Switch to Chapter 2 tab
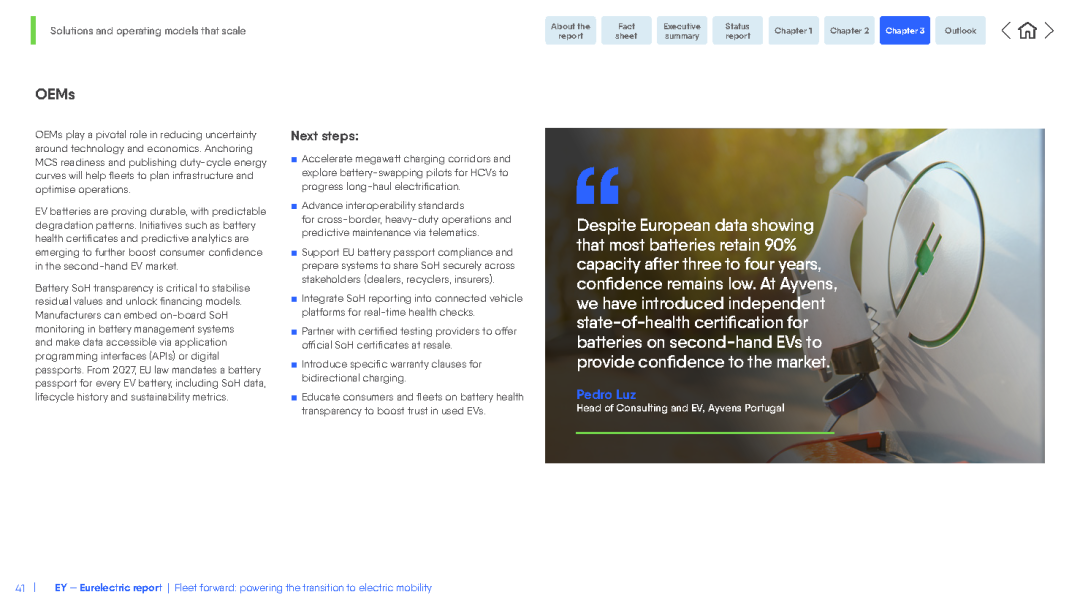The width and height of the screenshot is (1080, 608). (849, 31)
